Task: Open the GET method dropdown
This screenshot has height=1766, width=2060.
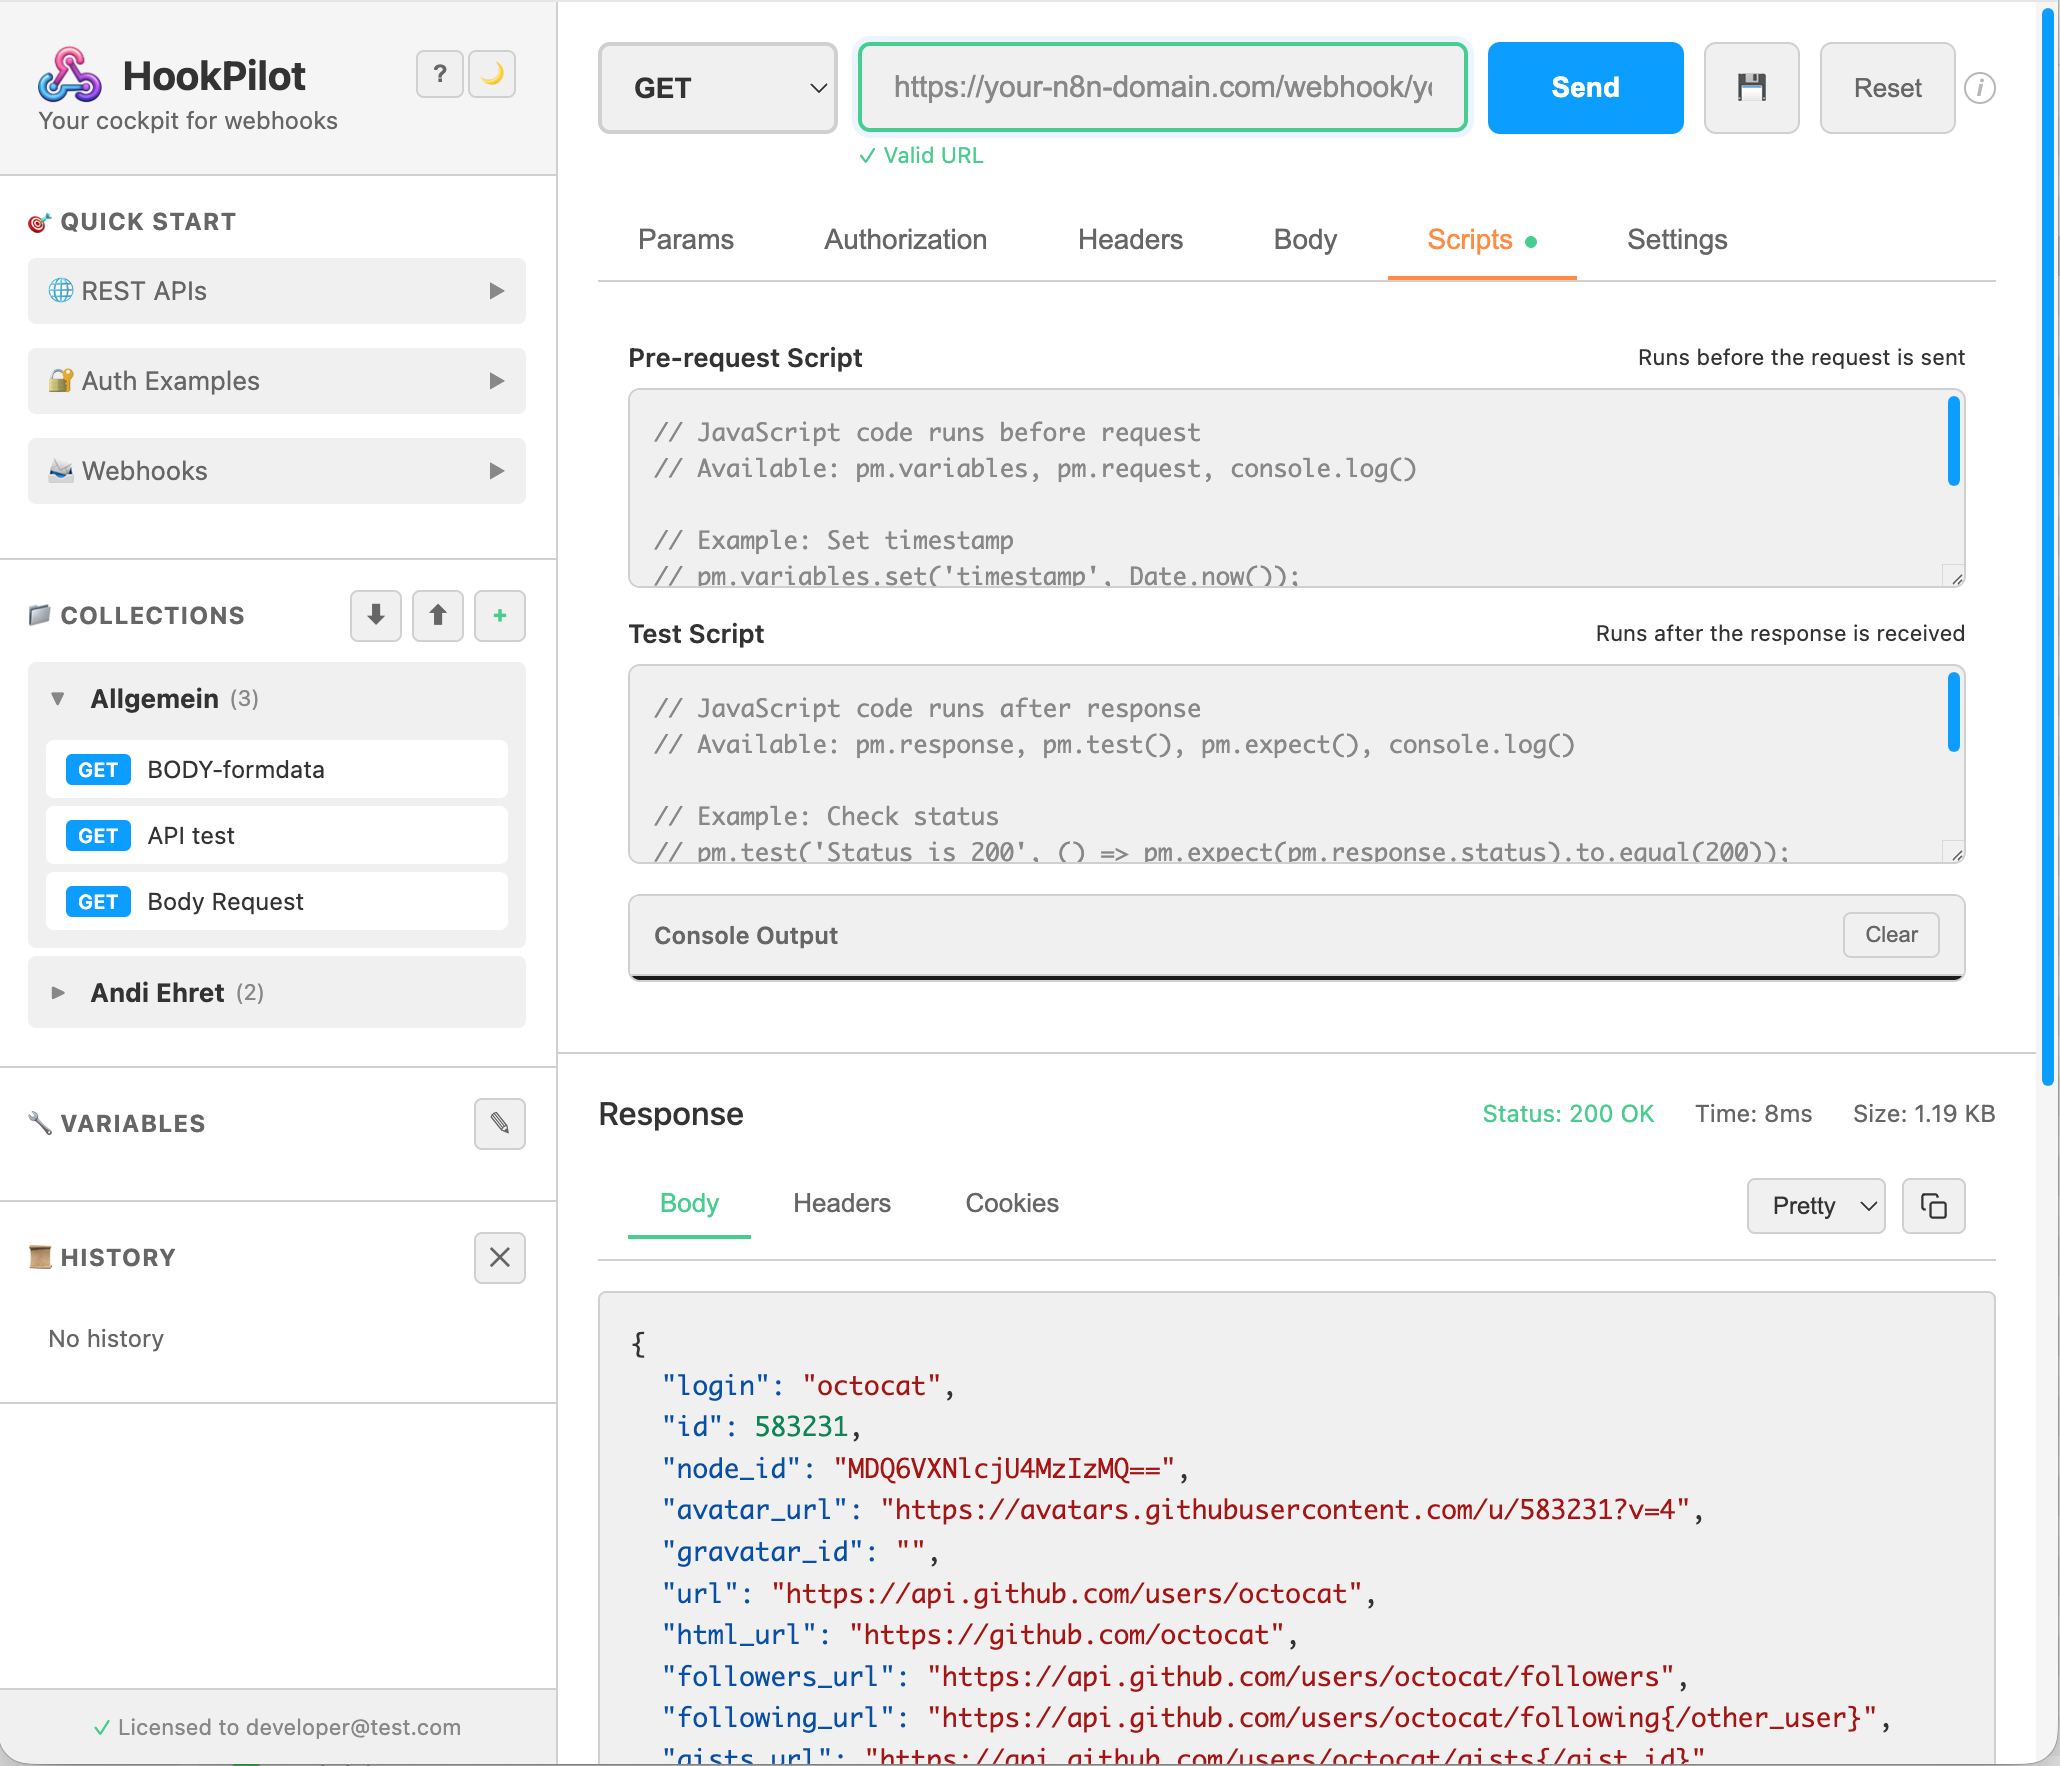Action: (x=718, y=88)
